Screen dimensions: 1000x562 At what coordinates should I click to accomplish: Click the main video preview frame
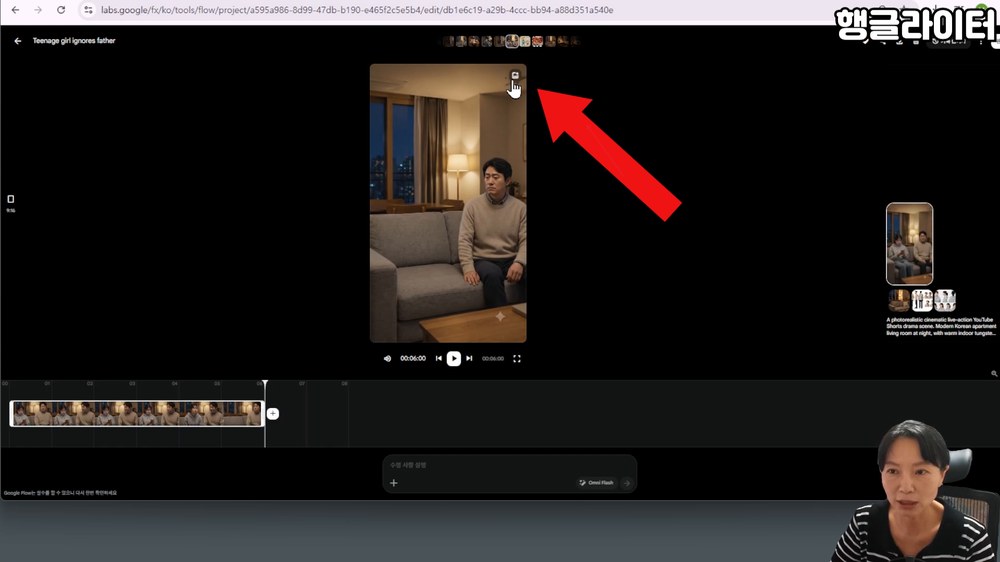(448, 203)
